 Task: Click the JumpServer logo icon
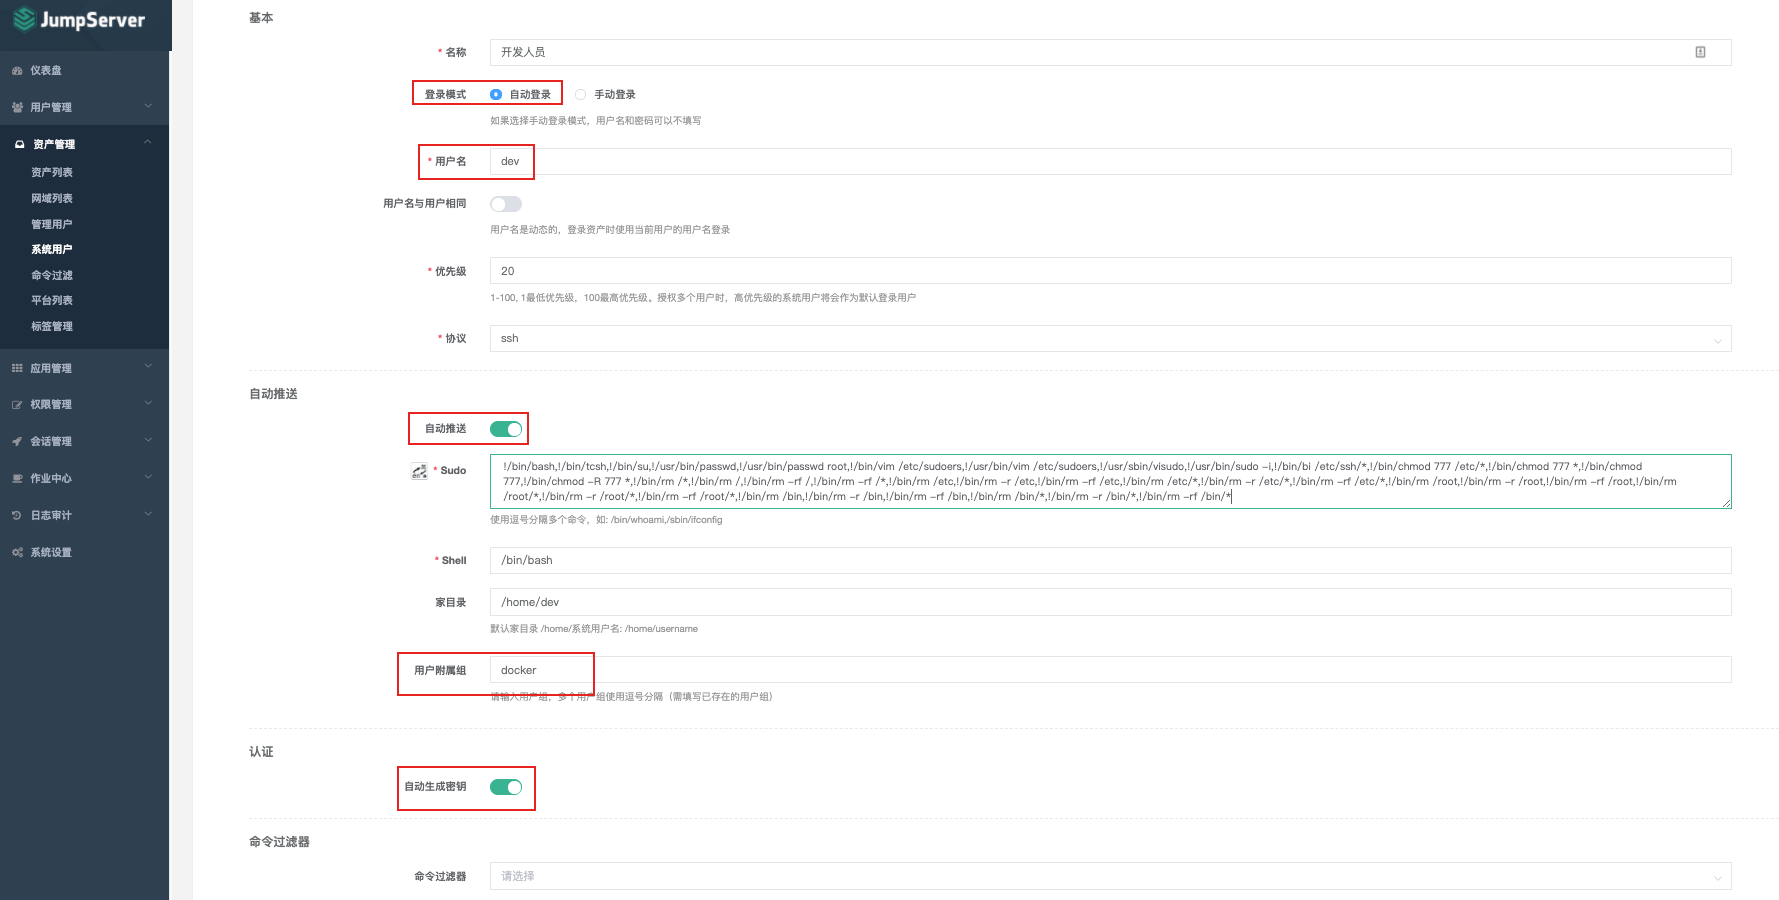click(x=24, y=19)
